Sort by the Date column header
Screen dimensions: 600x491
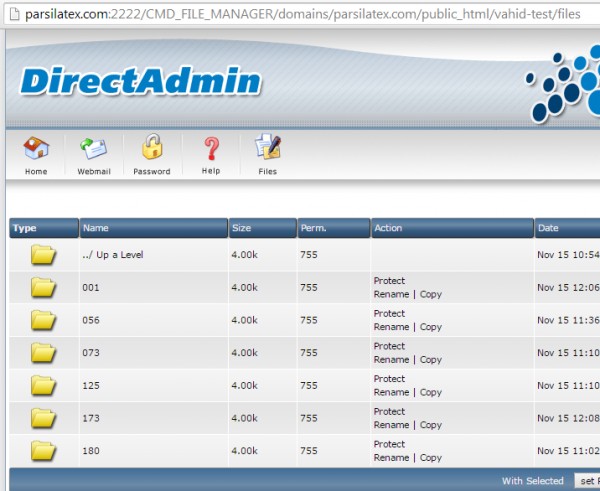[x=548, y=228]
